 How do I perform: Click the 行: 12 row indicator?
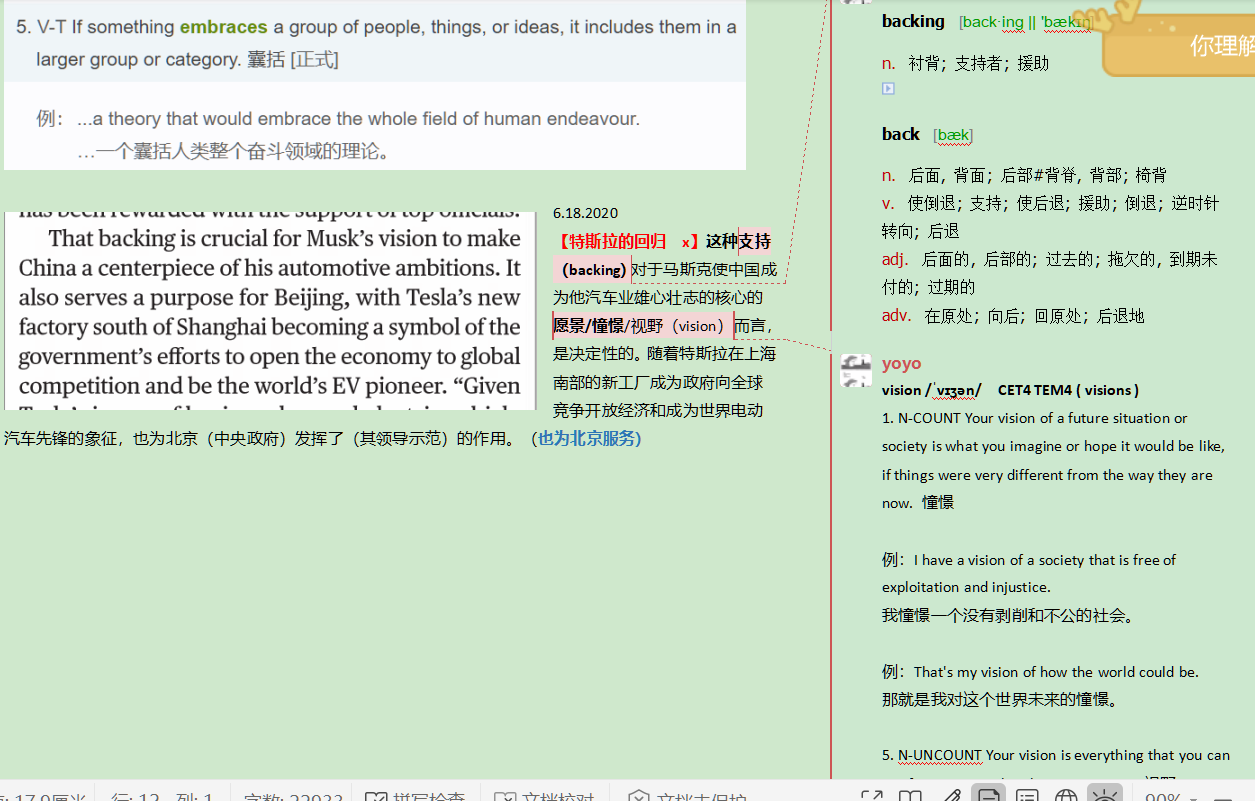tap(135, 797)
